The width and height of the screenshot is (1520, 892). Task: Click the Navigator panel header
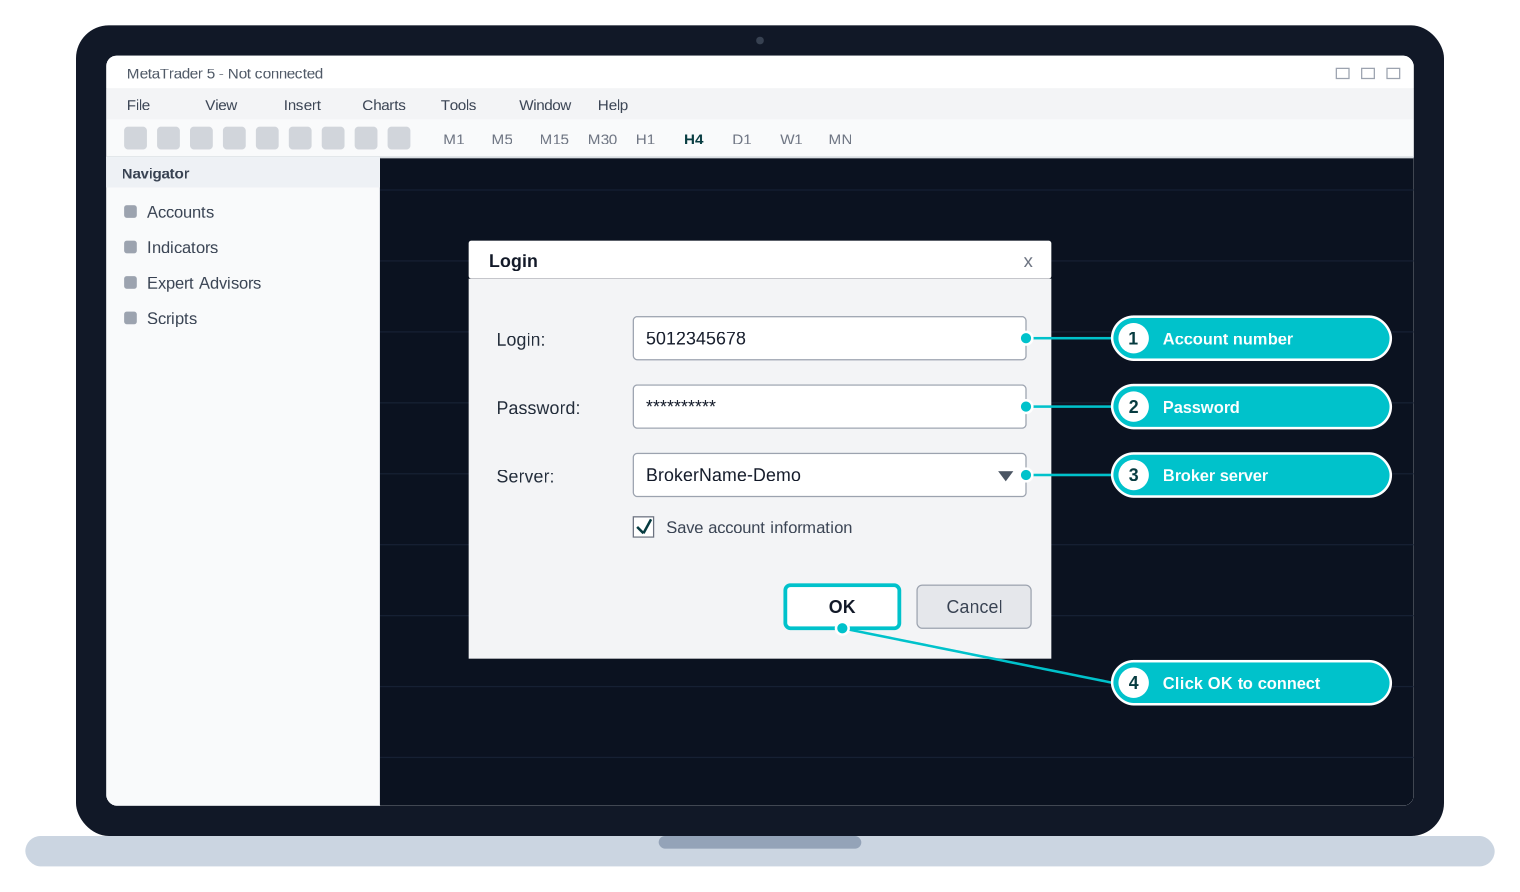pyautogui.click(x=243, y=173)
